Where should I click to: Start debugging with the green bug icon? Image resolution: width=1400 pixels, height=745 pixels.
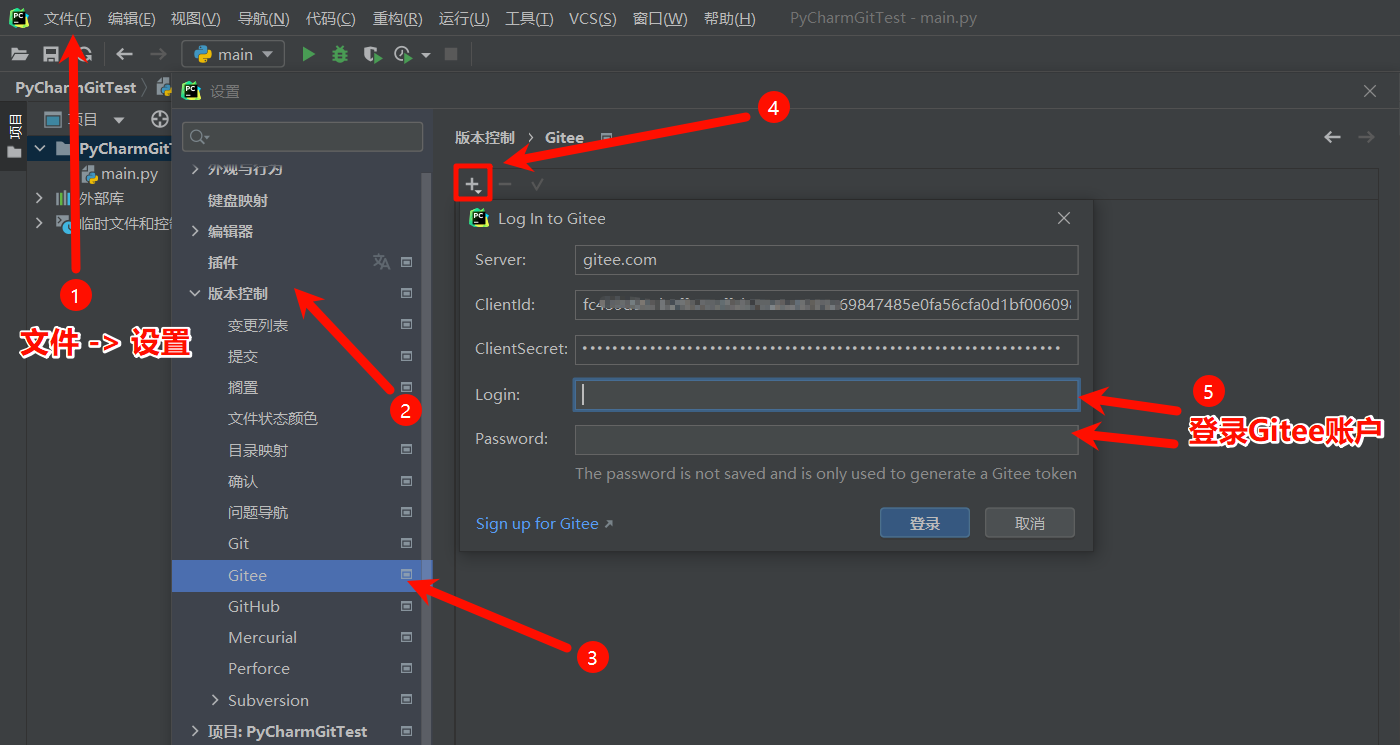click(340, 54)
